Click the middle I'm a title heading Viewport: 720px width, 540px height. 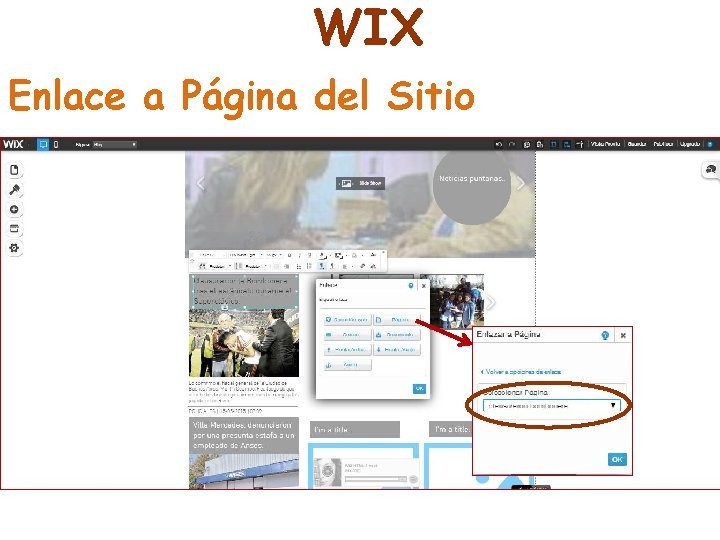click(354, 430)
